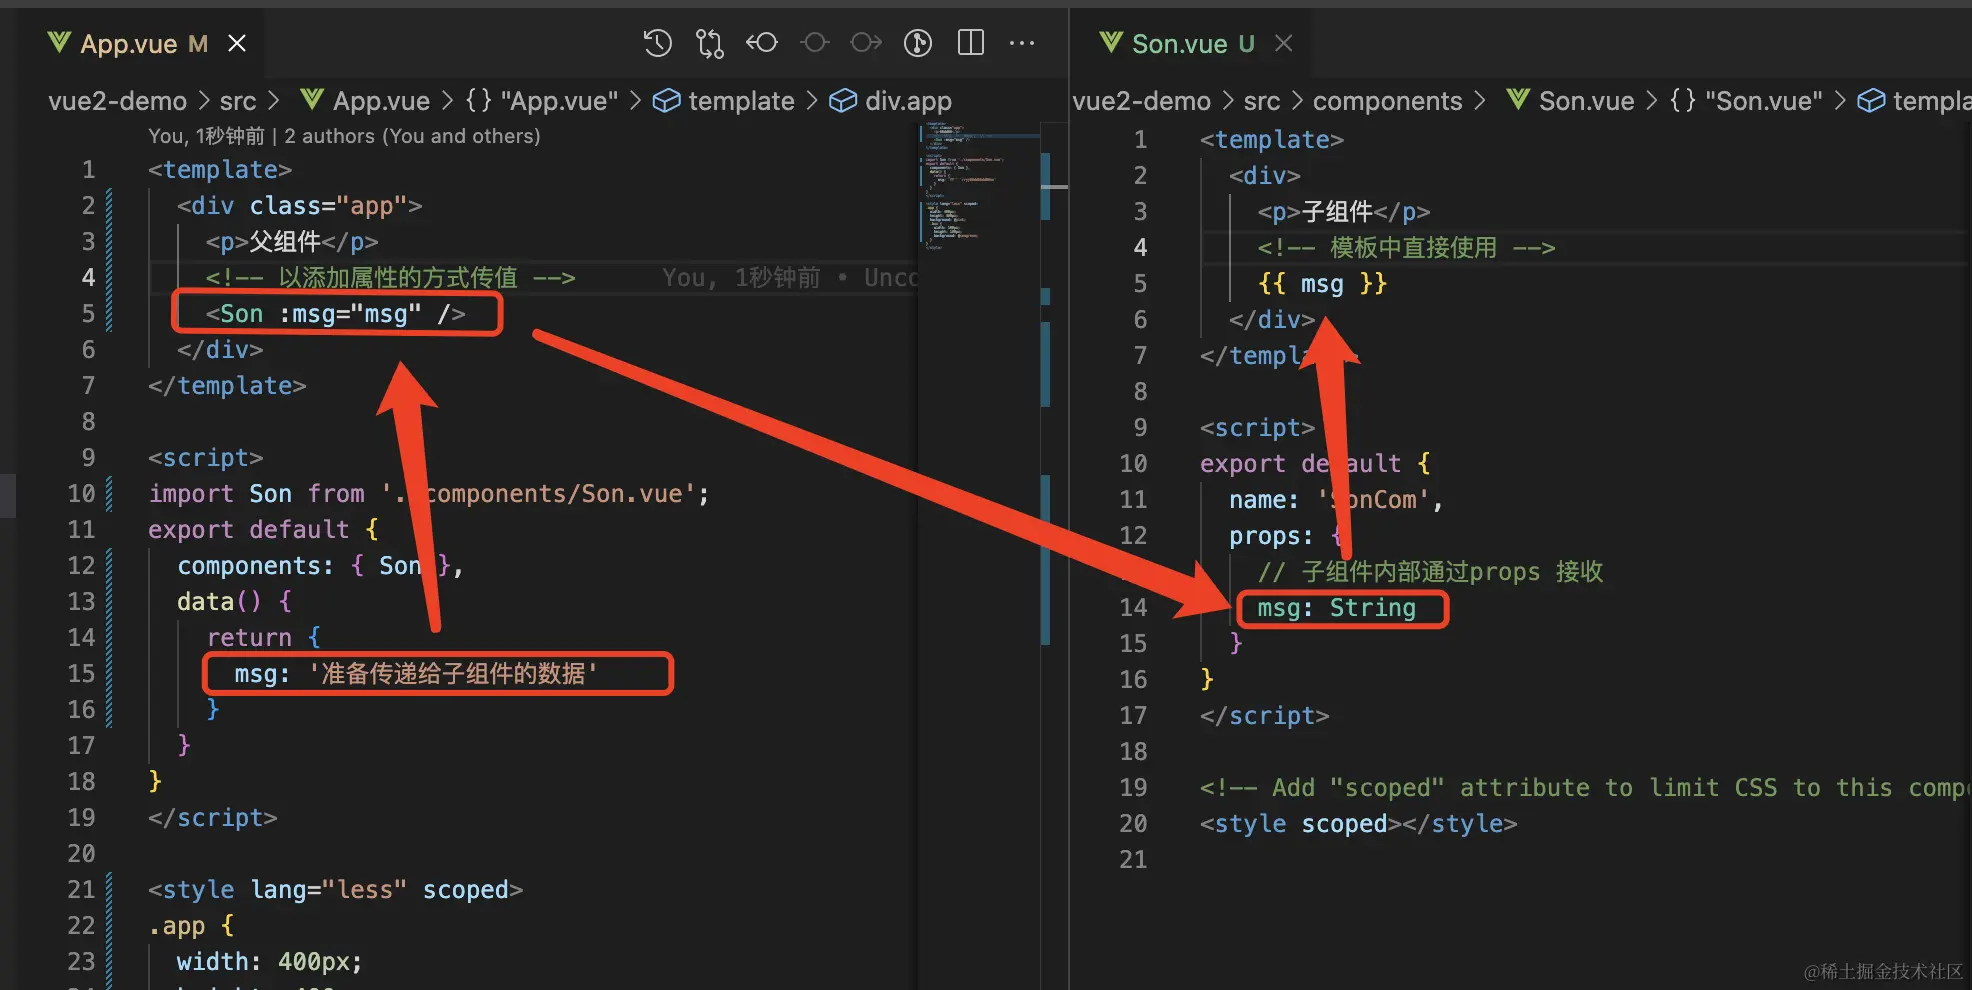
Task: Click the "msg: '准备传递给子组件的数据'" line
Action: point(416,674)
